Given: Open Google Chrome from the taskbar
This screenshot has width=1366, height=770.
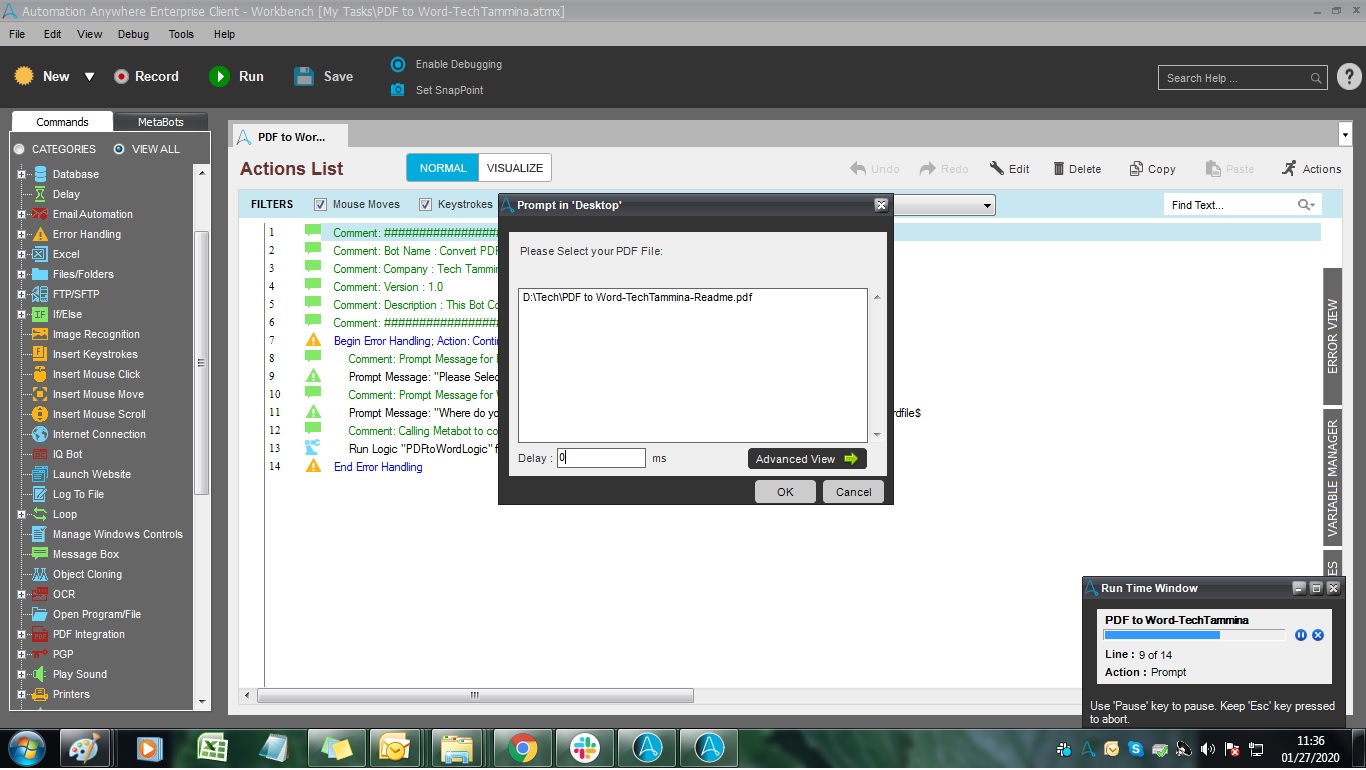Looking at the screenshot, I should click(x=522, y=747).
